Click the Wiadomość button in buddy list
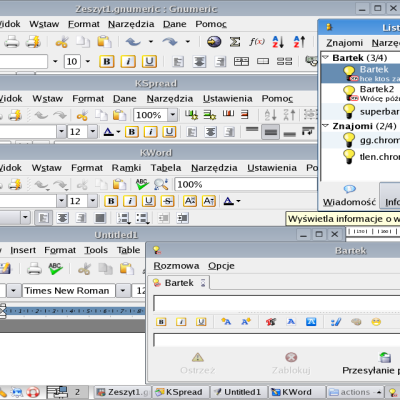Viewport: 400px width, 400px height. [349, 196]
